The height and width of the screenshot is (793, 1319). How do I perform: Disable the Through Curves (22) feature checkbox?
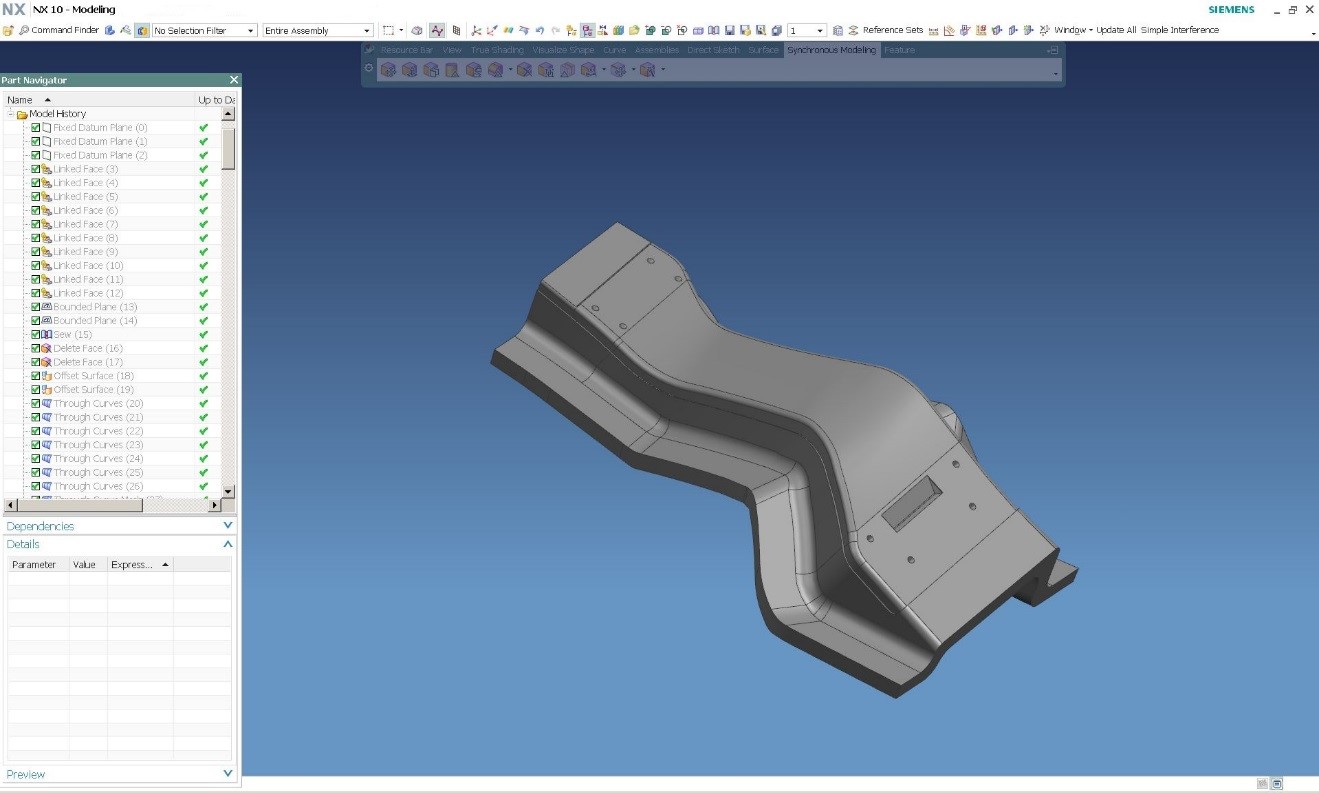click(36, 431)
